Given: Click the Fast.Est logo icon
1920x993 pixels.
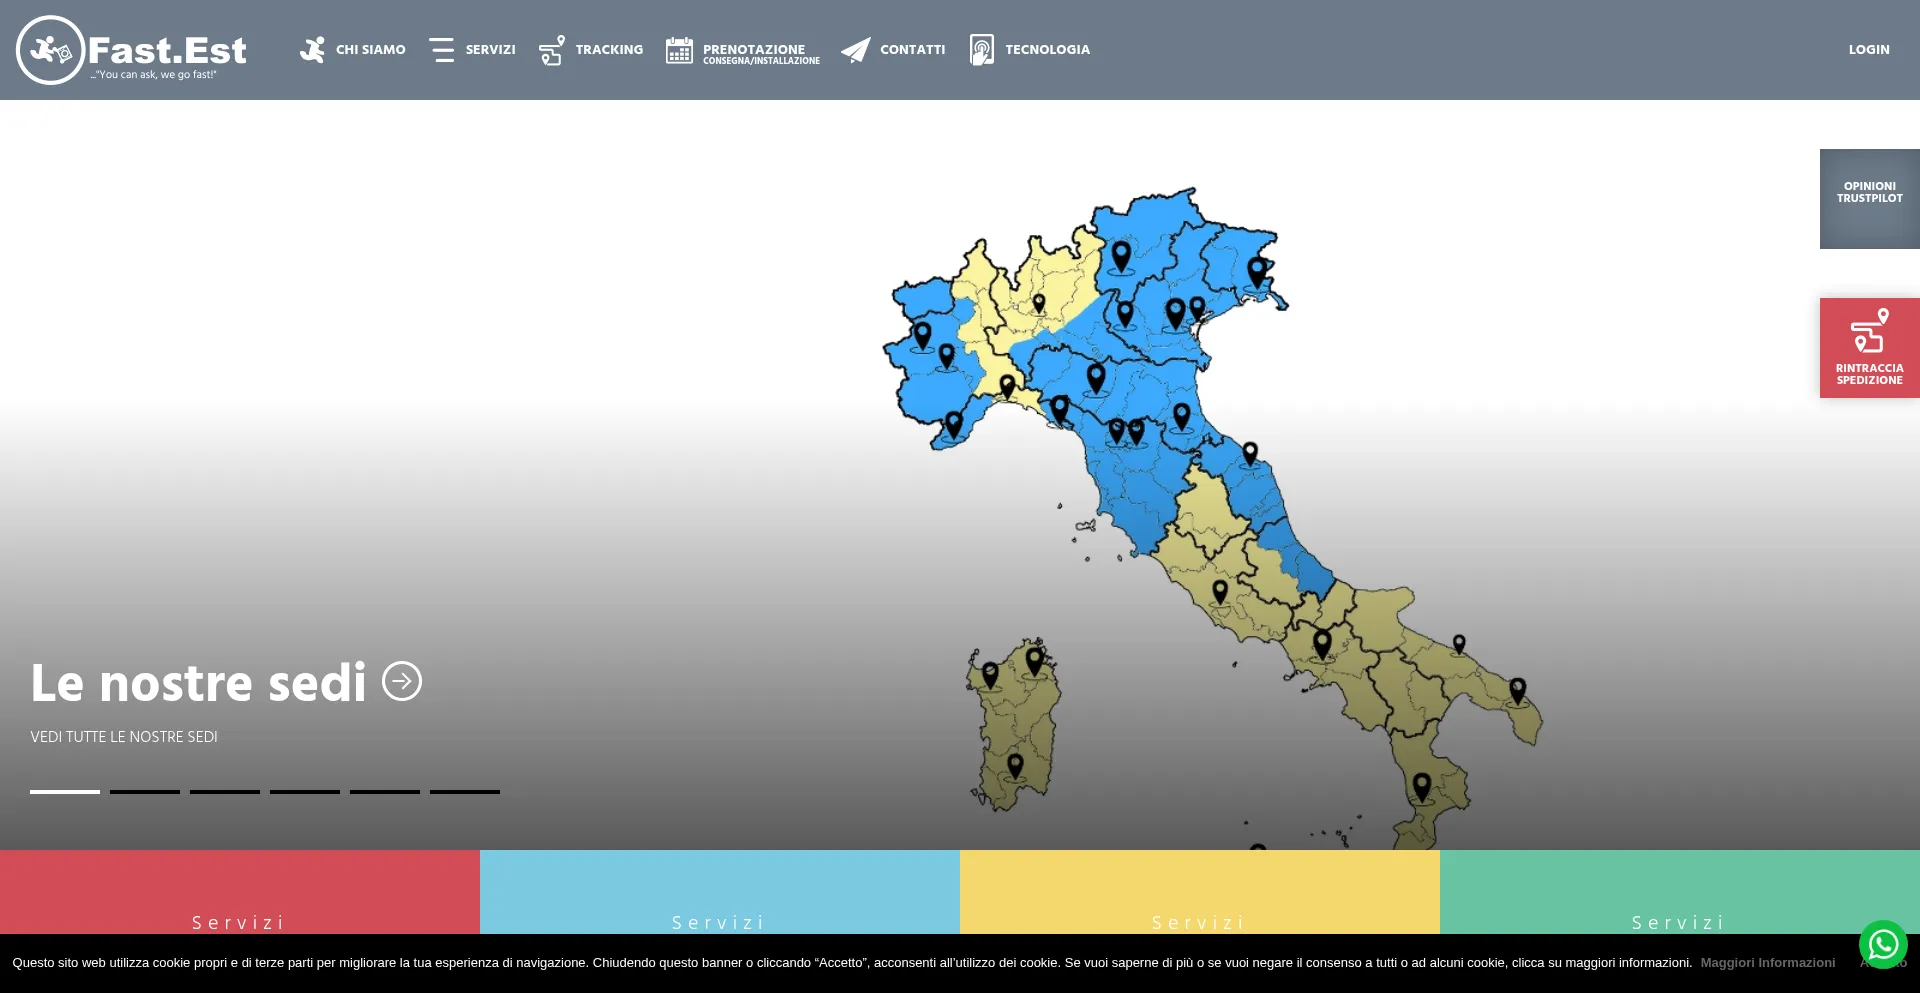Looking at the screenshot, I should (50, 50).
